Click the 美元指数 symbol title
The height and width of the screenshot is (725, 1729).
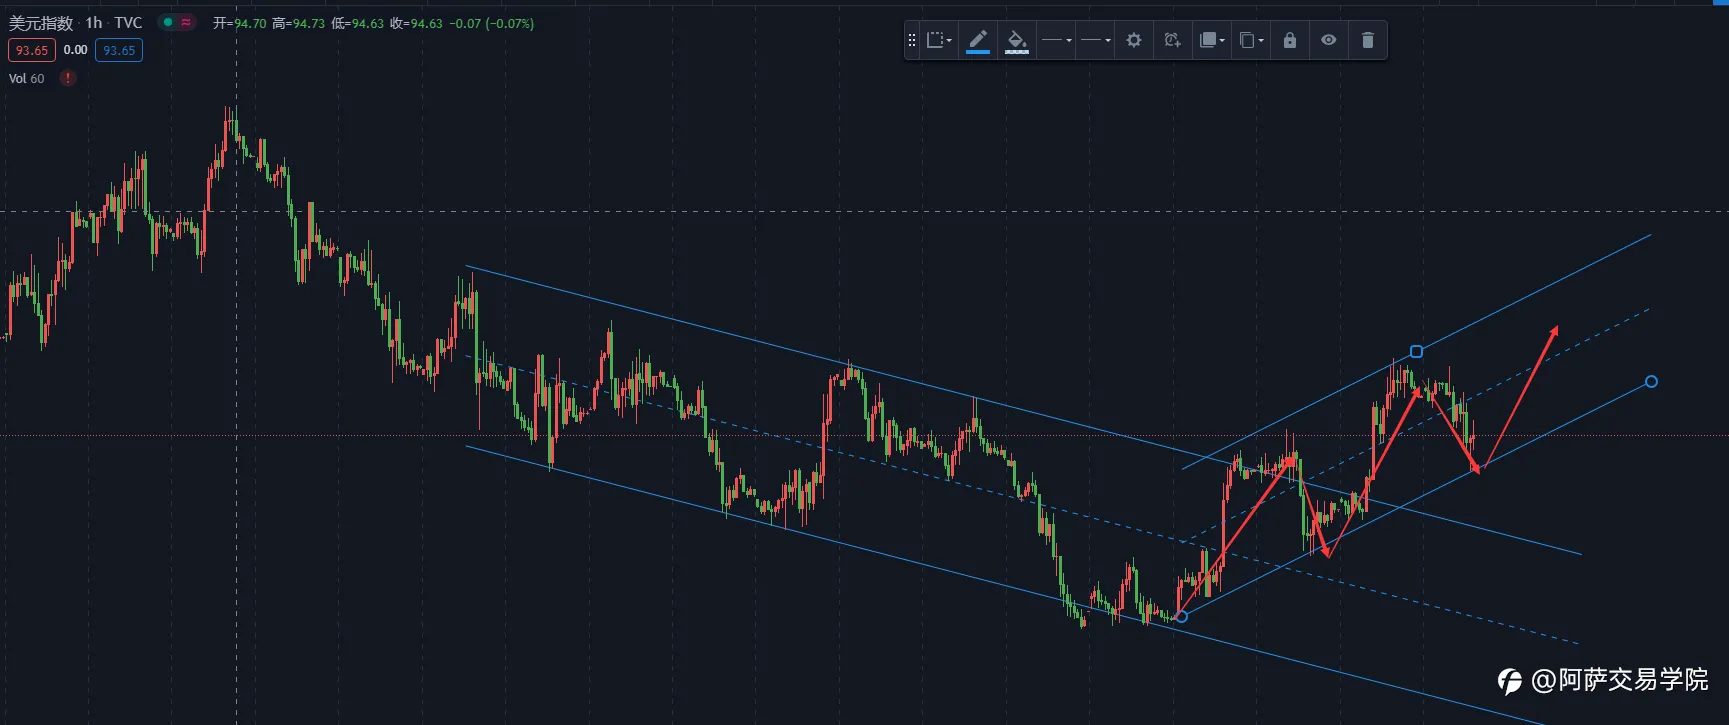[41, 22]
